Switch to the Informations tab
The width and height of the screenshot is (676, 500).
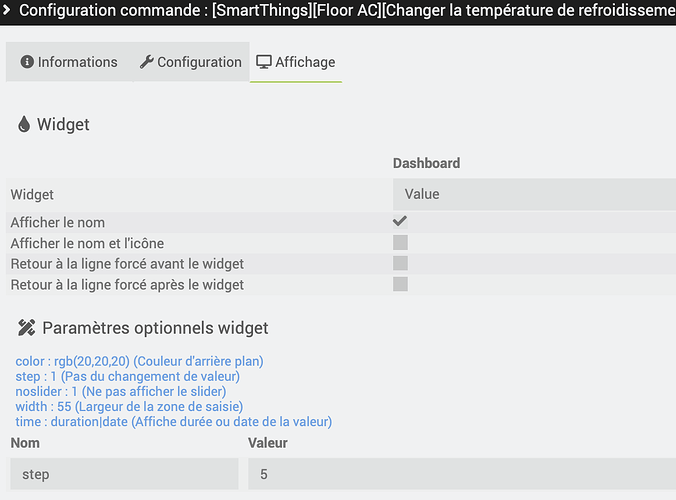pos(69,62)
